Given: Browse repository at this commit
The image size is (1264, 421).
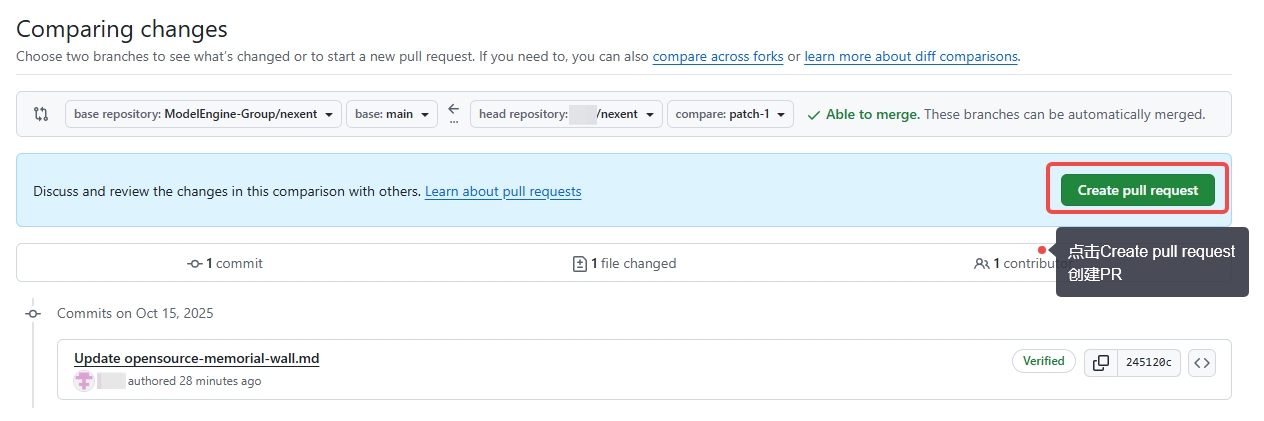Looking at the screenshot, I should pyautogui.click(x=1202, y=363).
